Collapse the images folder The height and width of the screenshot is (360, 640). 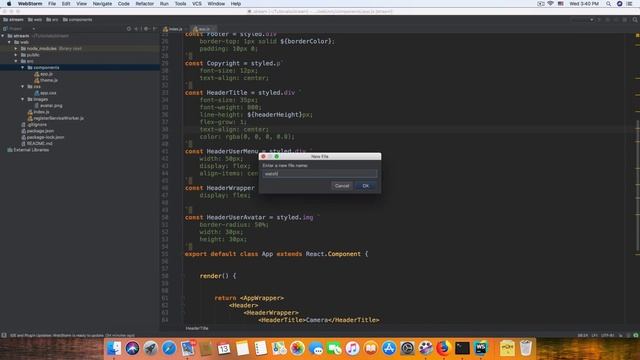(x=22, y=99)
